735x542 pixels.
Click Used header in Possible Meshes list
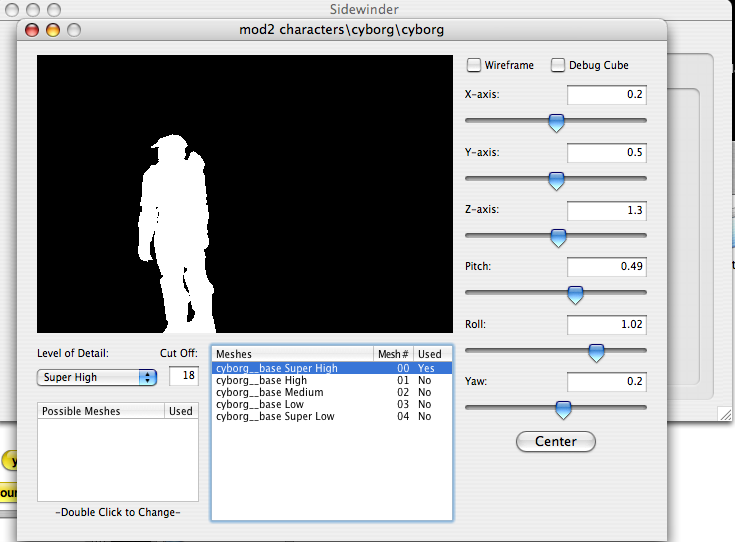pyautogui.click(x=181, y=411)
